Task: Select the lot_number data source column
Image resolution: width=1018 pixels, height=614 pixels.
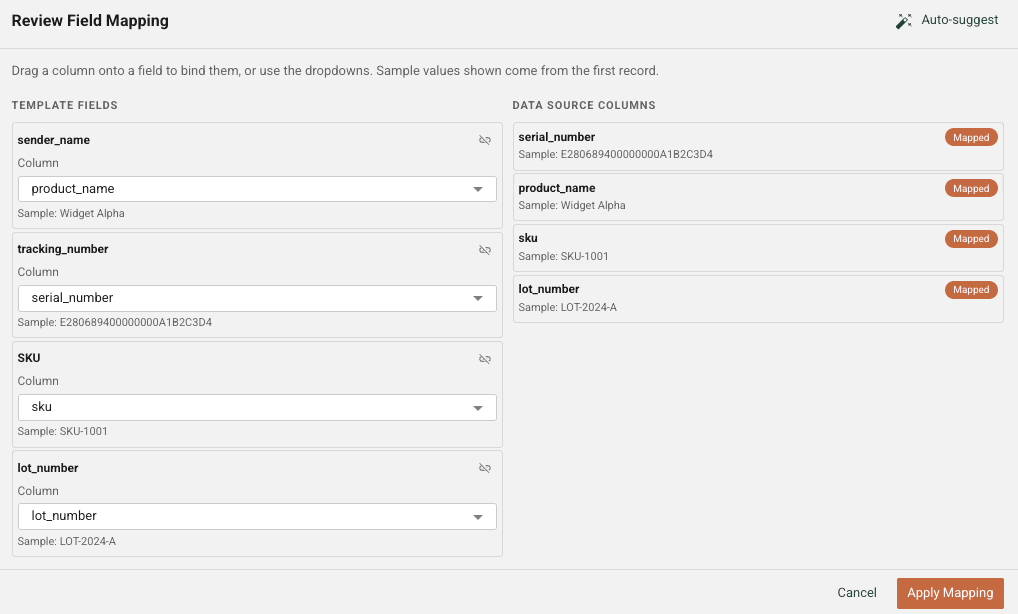Action: point(758,299)
